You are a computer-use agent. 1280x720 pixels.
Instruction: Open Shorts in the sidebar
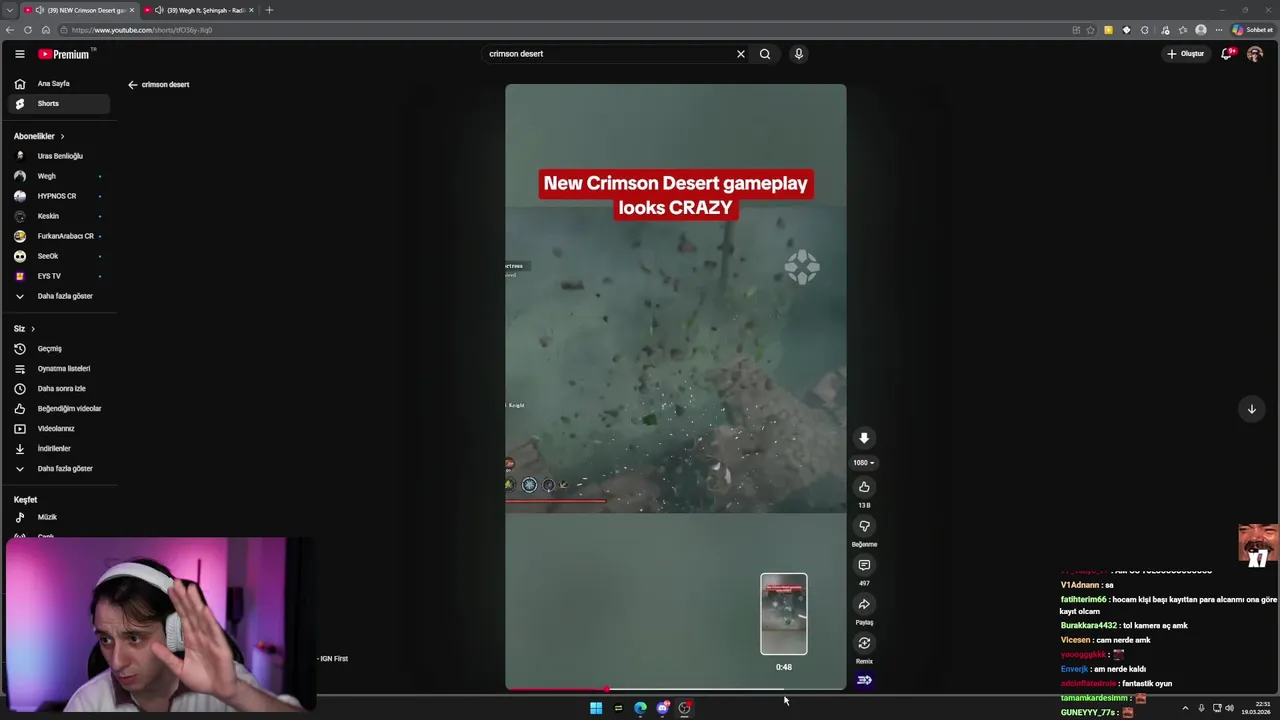(58, 104)
